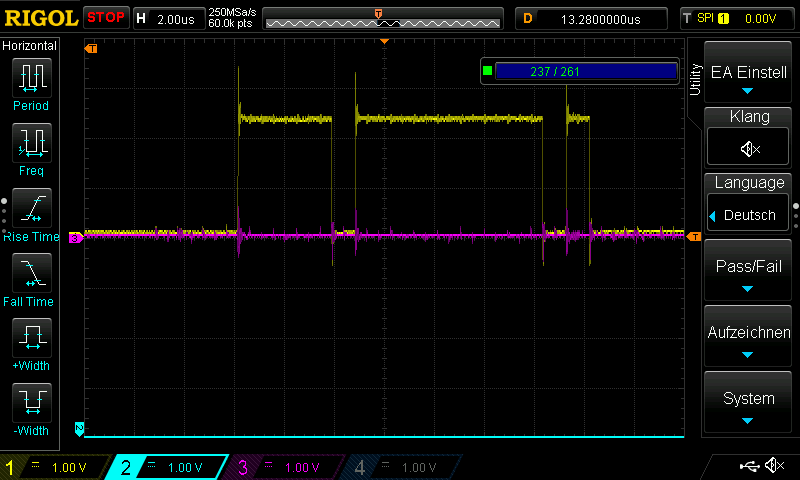Click the RIGOL logo
The width and height of the screenshot is (800, 480).
(40, 18)
